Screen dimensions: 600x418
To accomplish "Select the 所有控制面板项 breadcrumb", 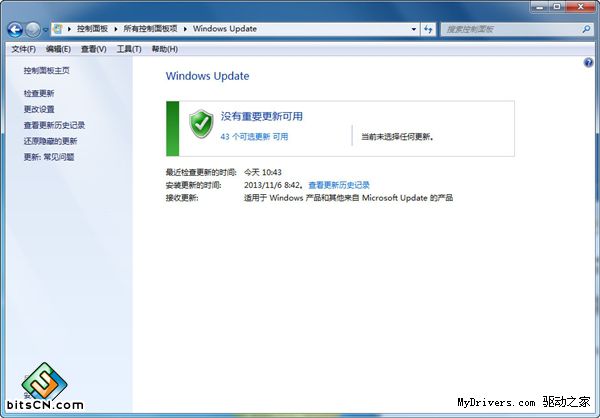I will 150,29.
